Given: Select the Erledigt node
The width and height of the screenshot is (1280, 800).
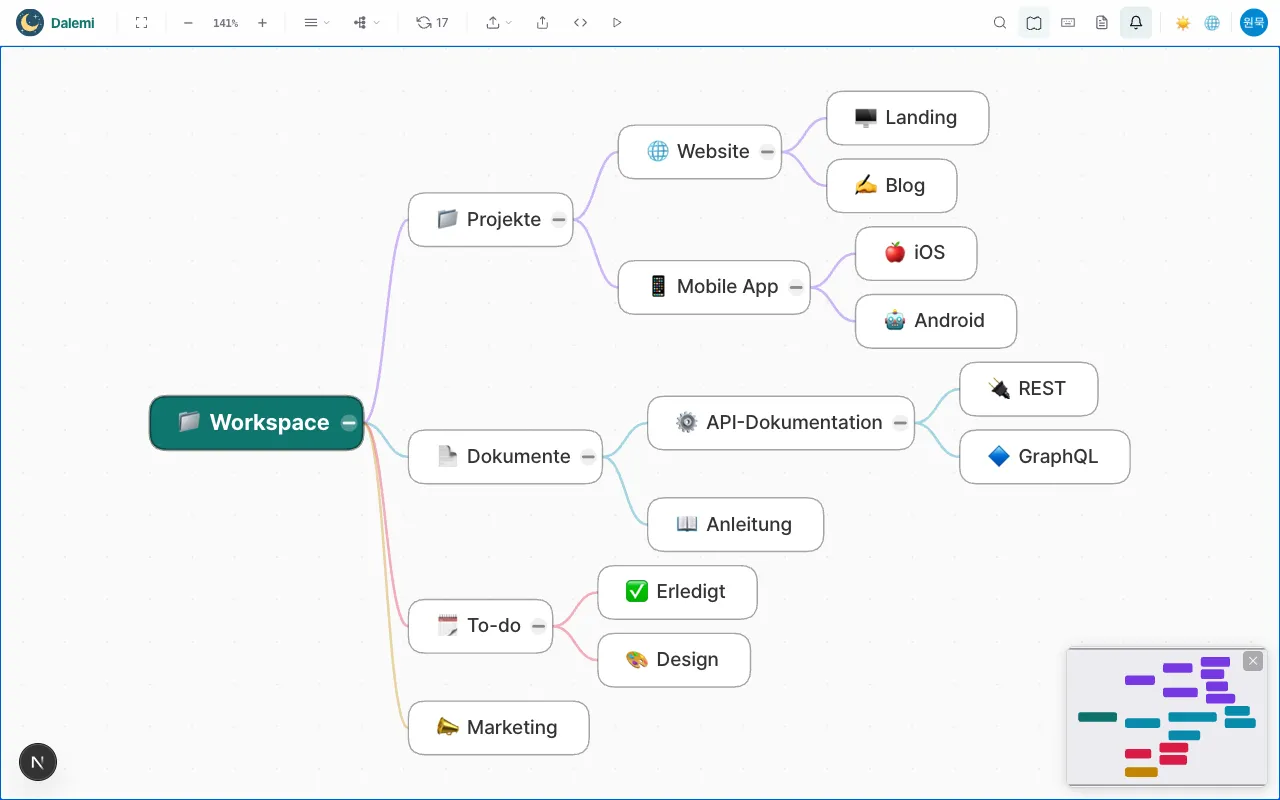Looking at the screenshot, I should click(677, 592).
